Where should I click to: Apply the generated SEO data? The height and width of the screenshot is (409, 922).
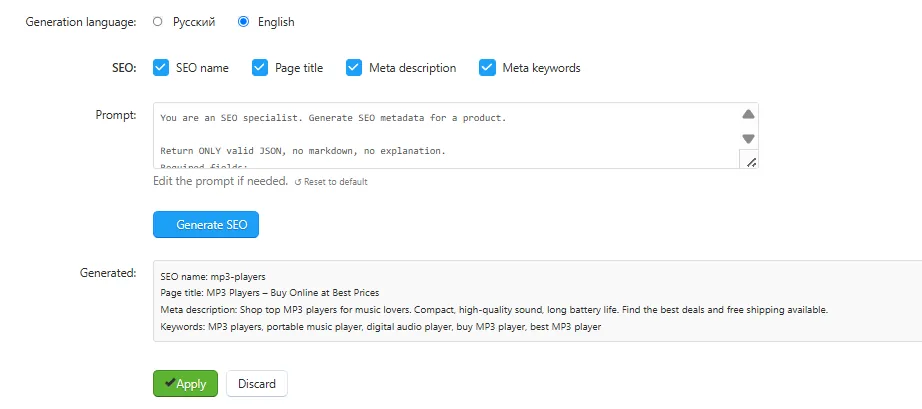185,384
